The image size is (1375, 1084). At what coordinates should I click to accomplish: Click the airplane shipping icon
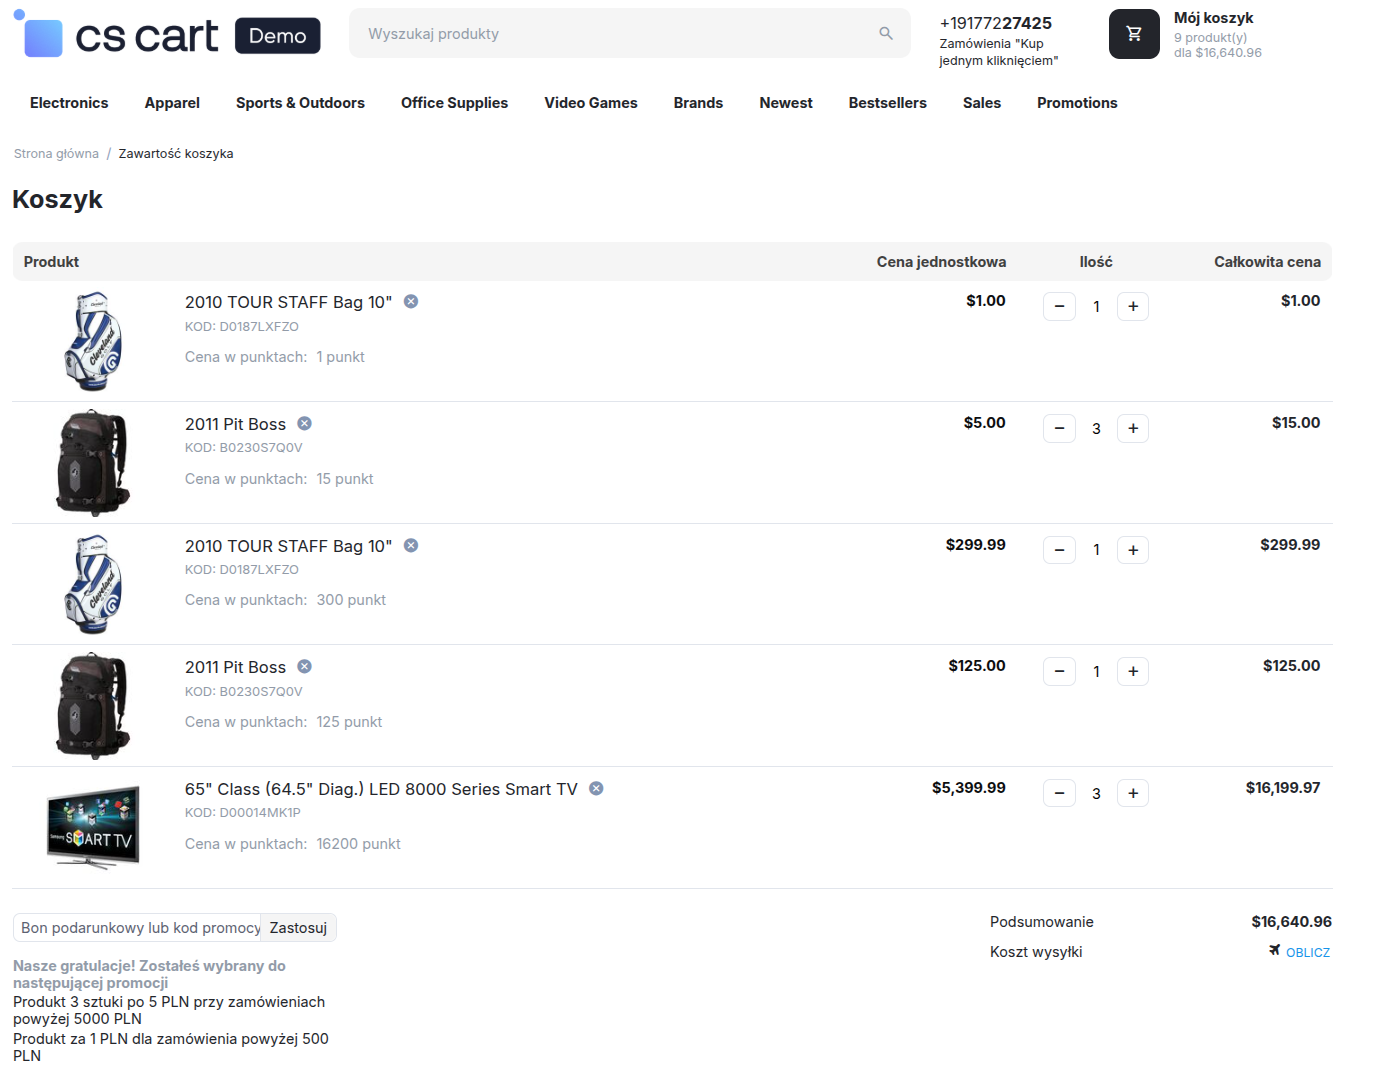(1275, 950)
